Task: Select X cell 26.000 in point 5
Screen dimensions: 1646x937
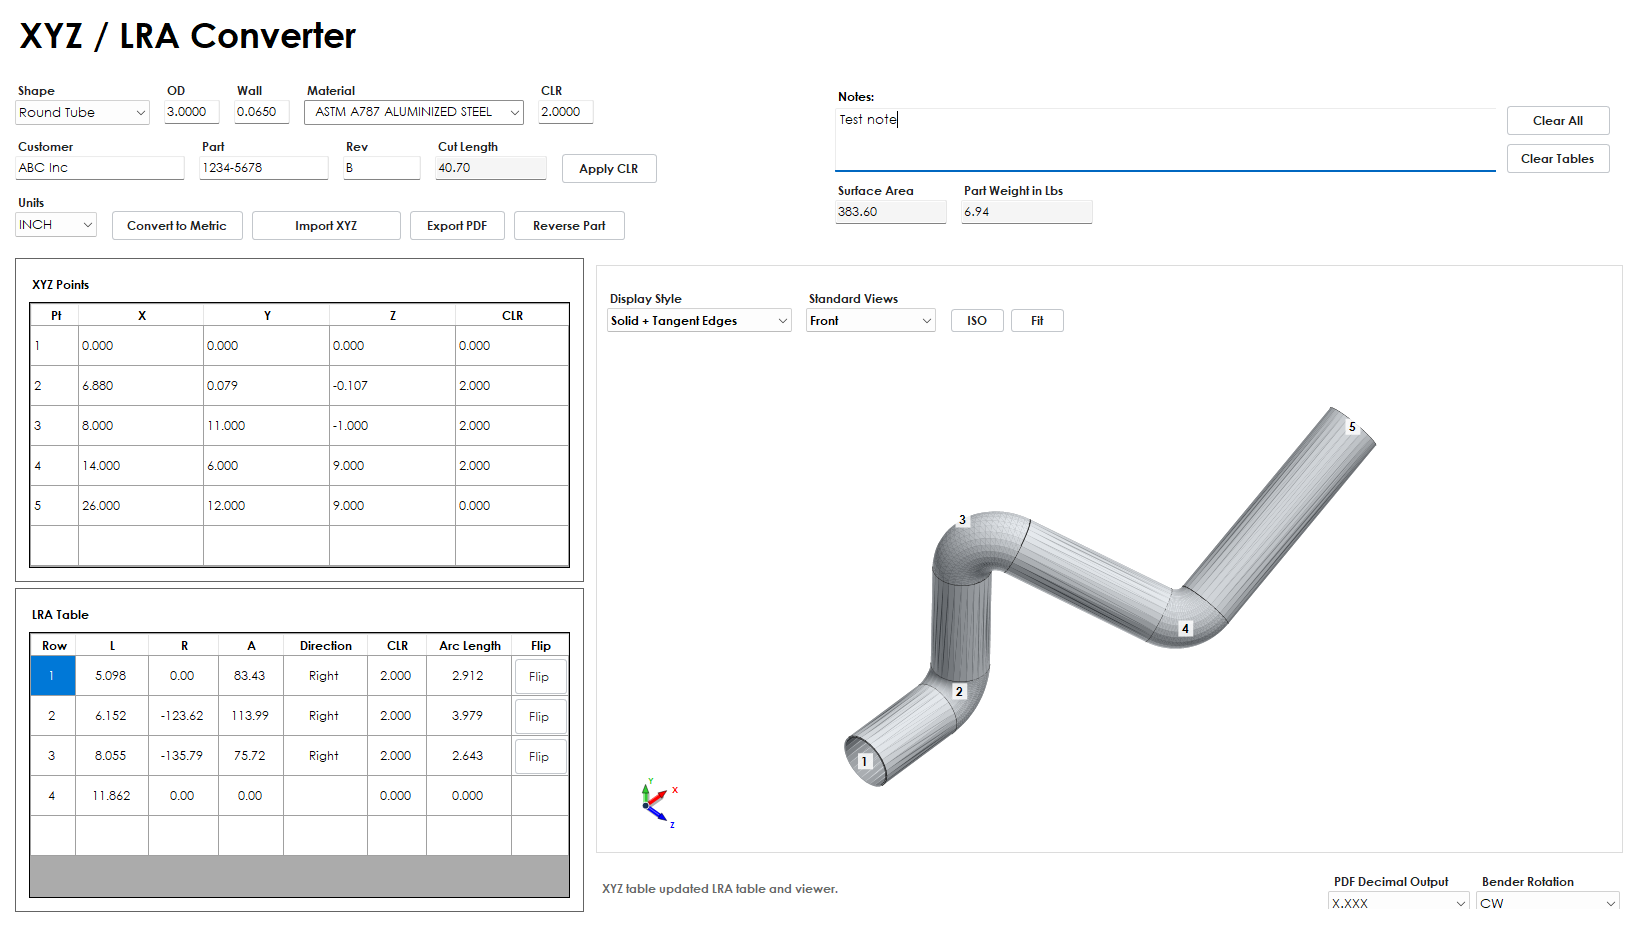Action: pos(141,506)
